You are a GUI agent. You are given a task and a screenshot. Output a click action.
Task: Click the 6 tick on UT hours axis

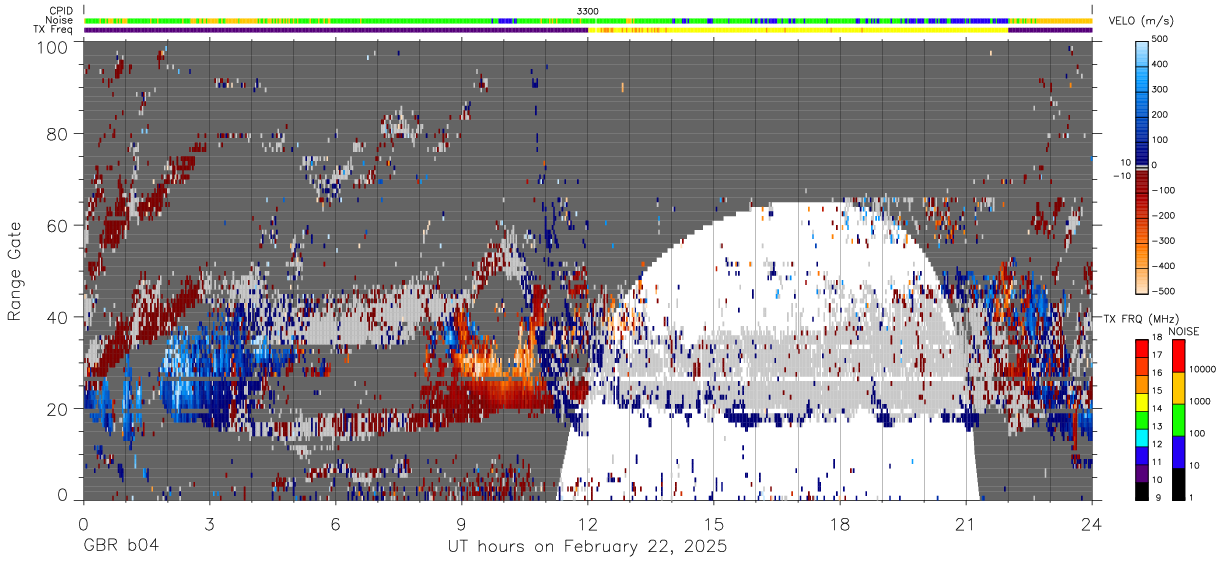click(335, 523)
